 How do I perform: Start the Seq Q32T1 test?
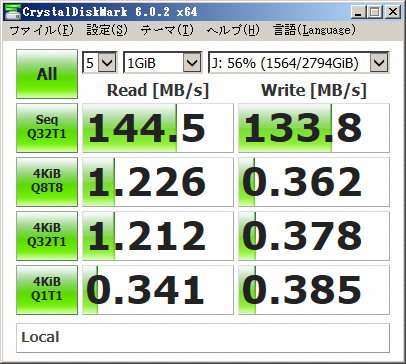click(x=47, y=128)
